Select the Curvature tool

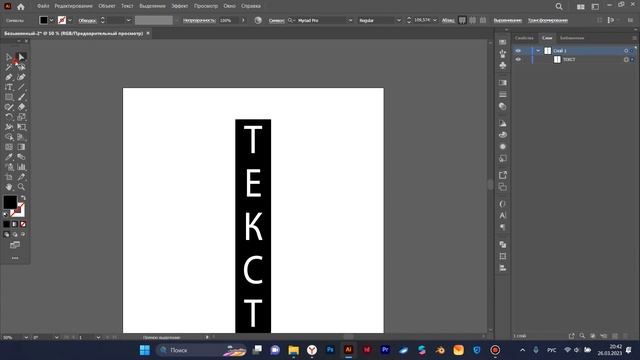(21, 77)
